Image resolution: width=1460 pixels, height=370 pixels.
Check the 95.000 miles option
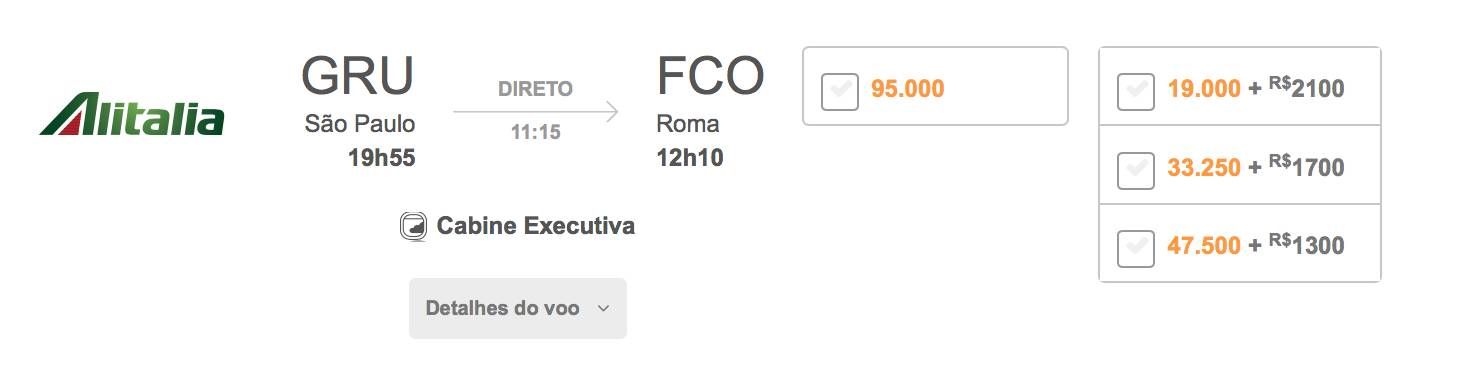[840, 90]
